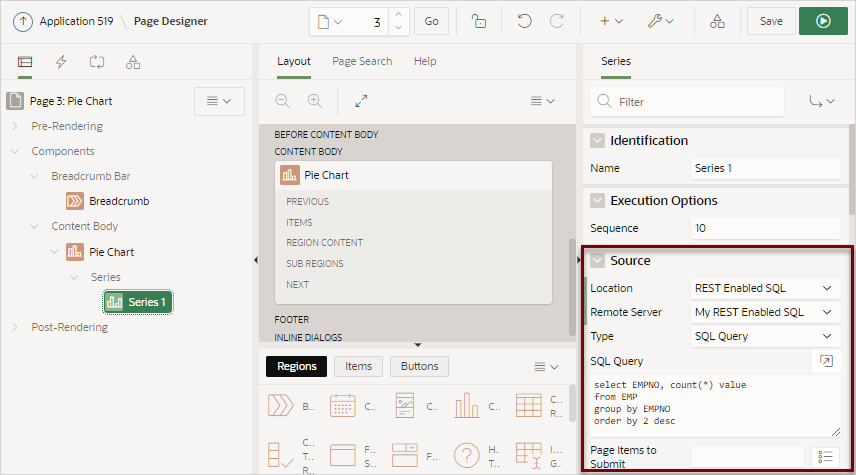
Task: Select the Regions gallery button
Action: (296, 366)
